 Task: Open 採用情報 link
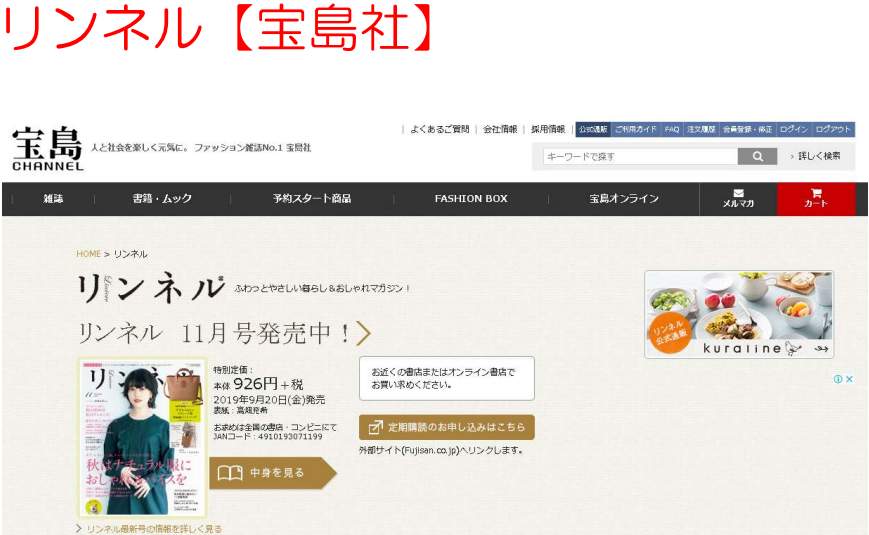point(548,129)
